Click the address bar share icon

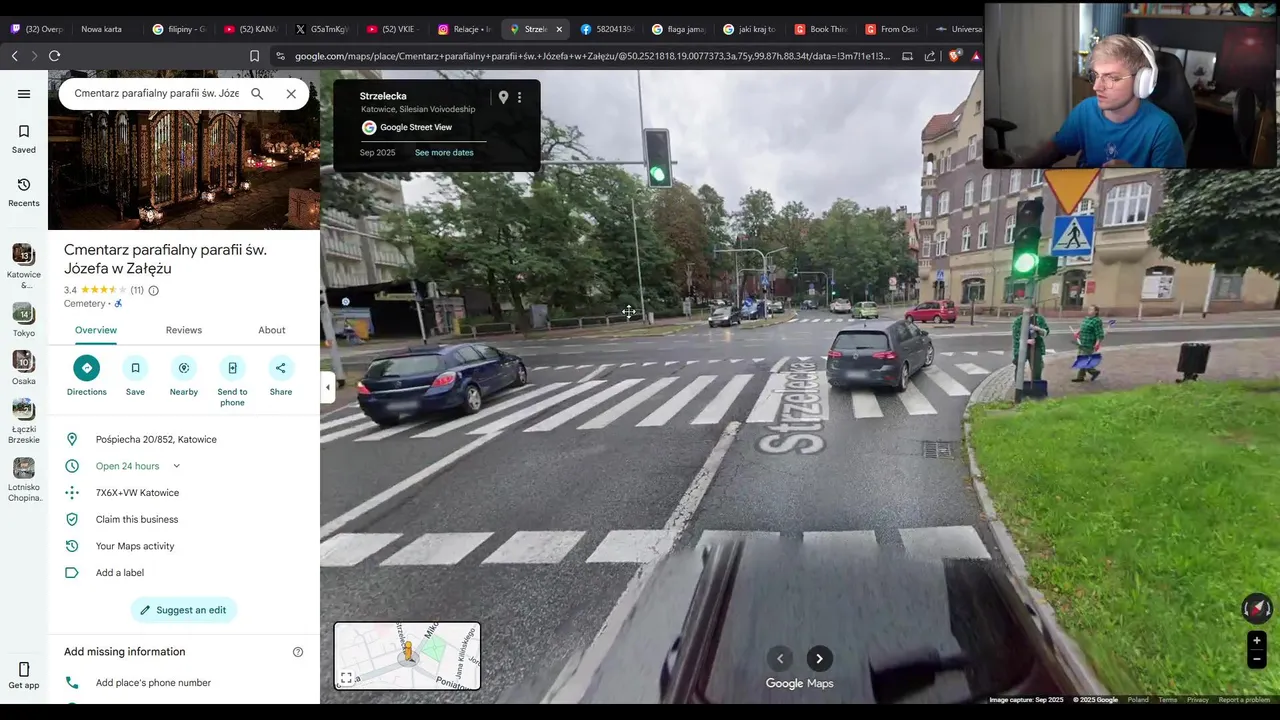(x=930, y=56)
